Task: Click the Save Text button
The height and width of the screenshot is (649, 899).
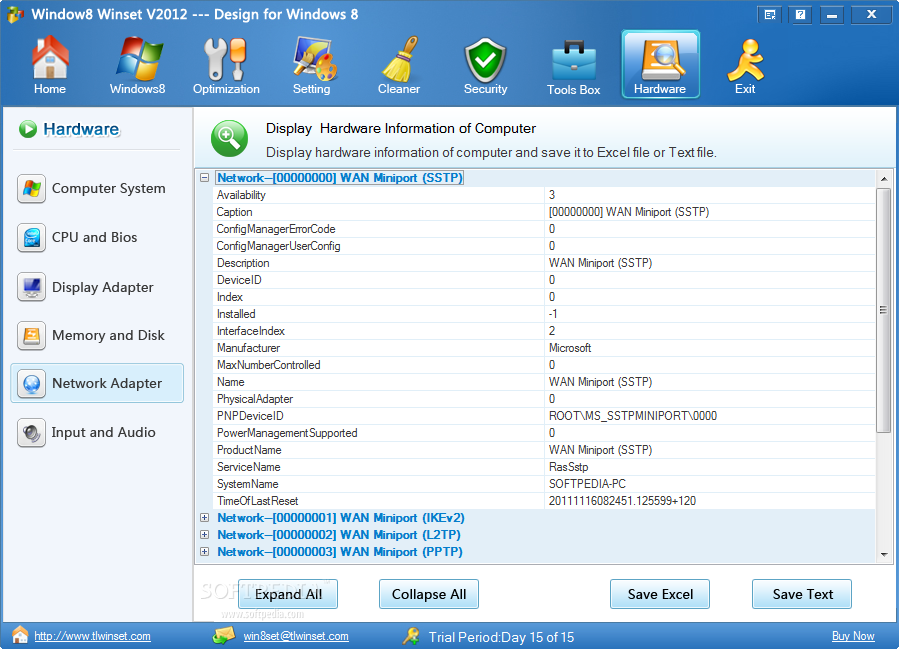Action: click(802, 594)
